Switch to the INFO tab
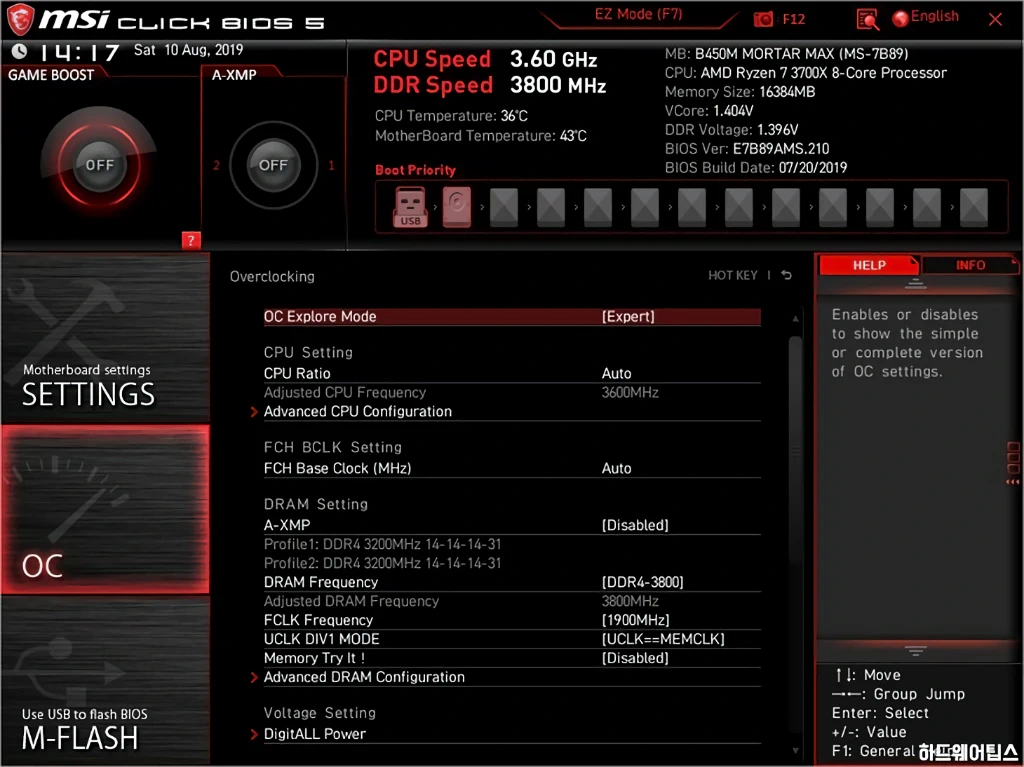1024x767 pixels. [x=970, y=265]
